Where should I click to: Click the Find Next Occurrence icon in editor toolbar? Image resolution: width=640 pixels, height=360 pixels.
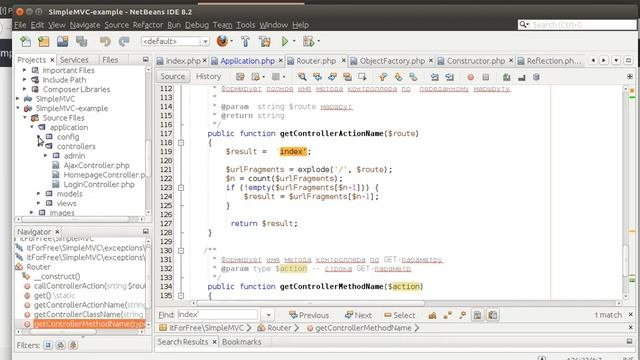point(332,77)
